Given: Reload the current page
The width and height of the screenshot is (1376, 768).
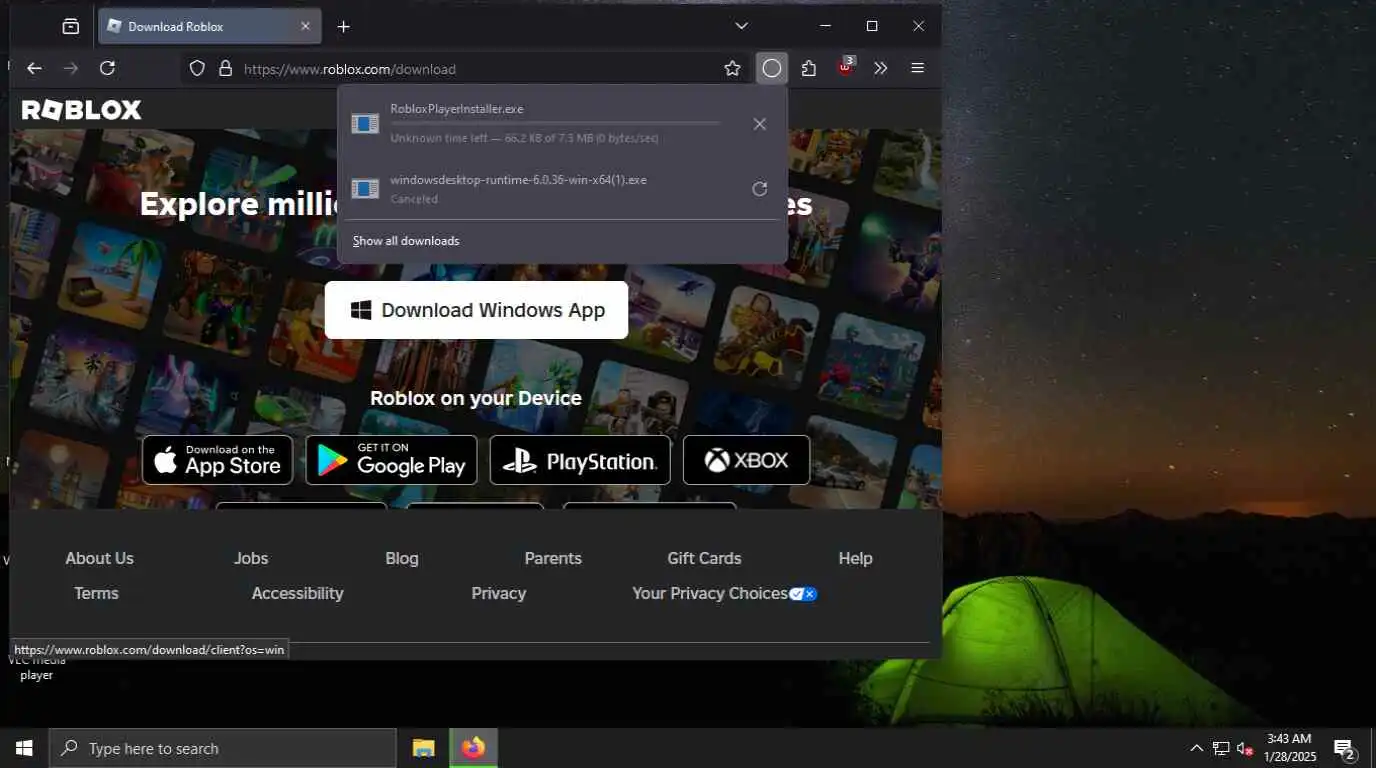Looking at the screenshot, I should (x=107, y=68).
